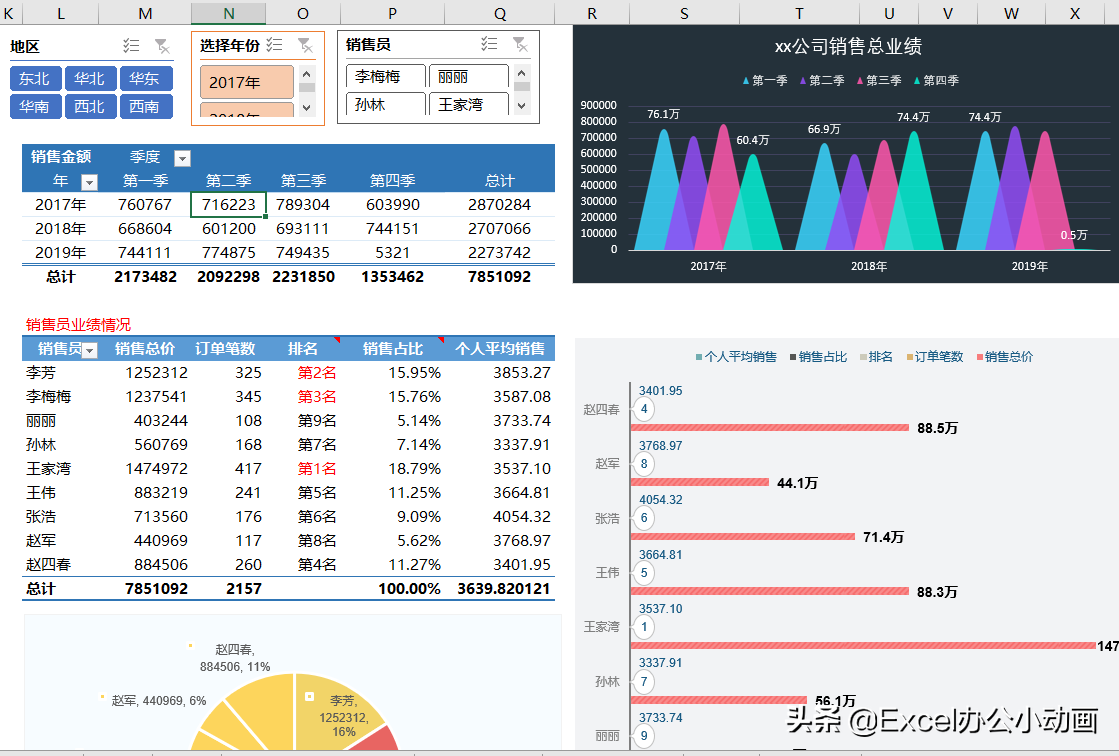This screenshot has width=1119, height=756.
Task: Click 赵四春 pie chart data label
Action: [235, 658]
